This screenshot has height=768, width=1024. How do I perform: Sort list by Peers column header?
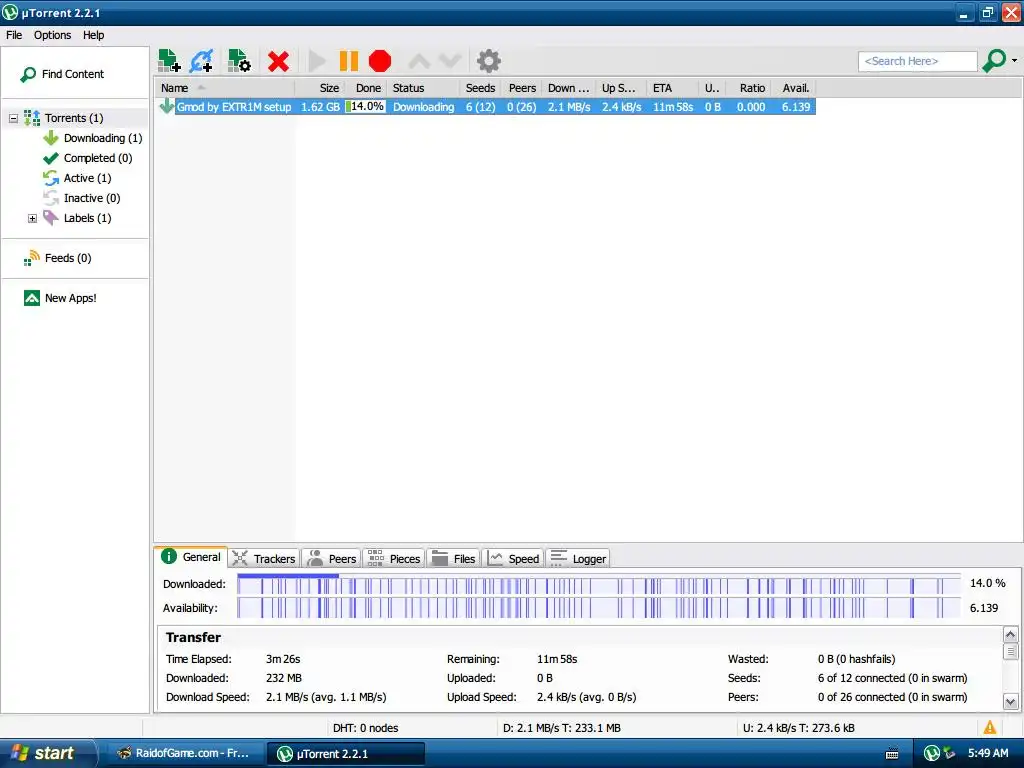(522, 88)
